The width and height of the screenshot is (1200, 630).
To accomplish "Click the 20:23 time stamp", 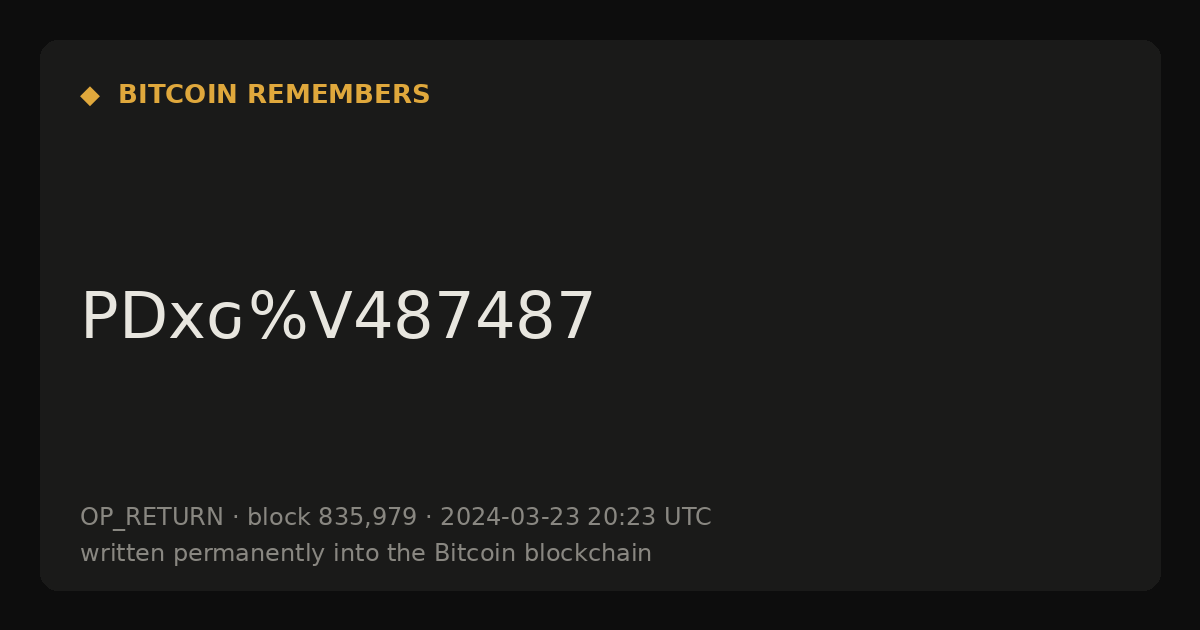I will coord(621,517).
